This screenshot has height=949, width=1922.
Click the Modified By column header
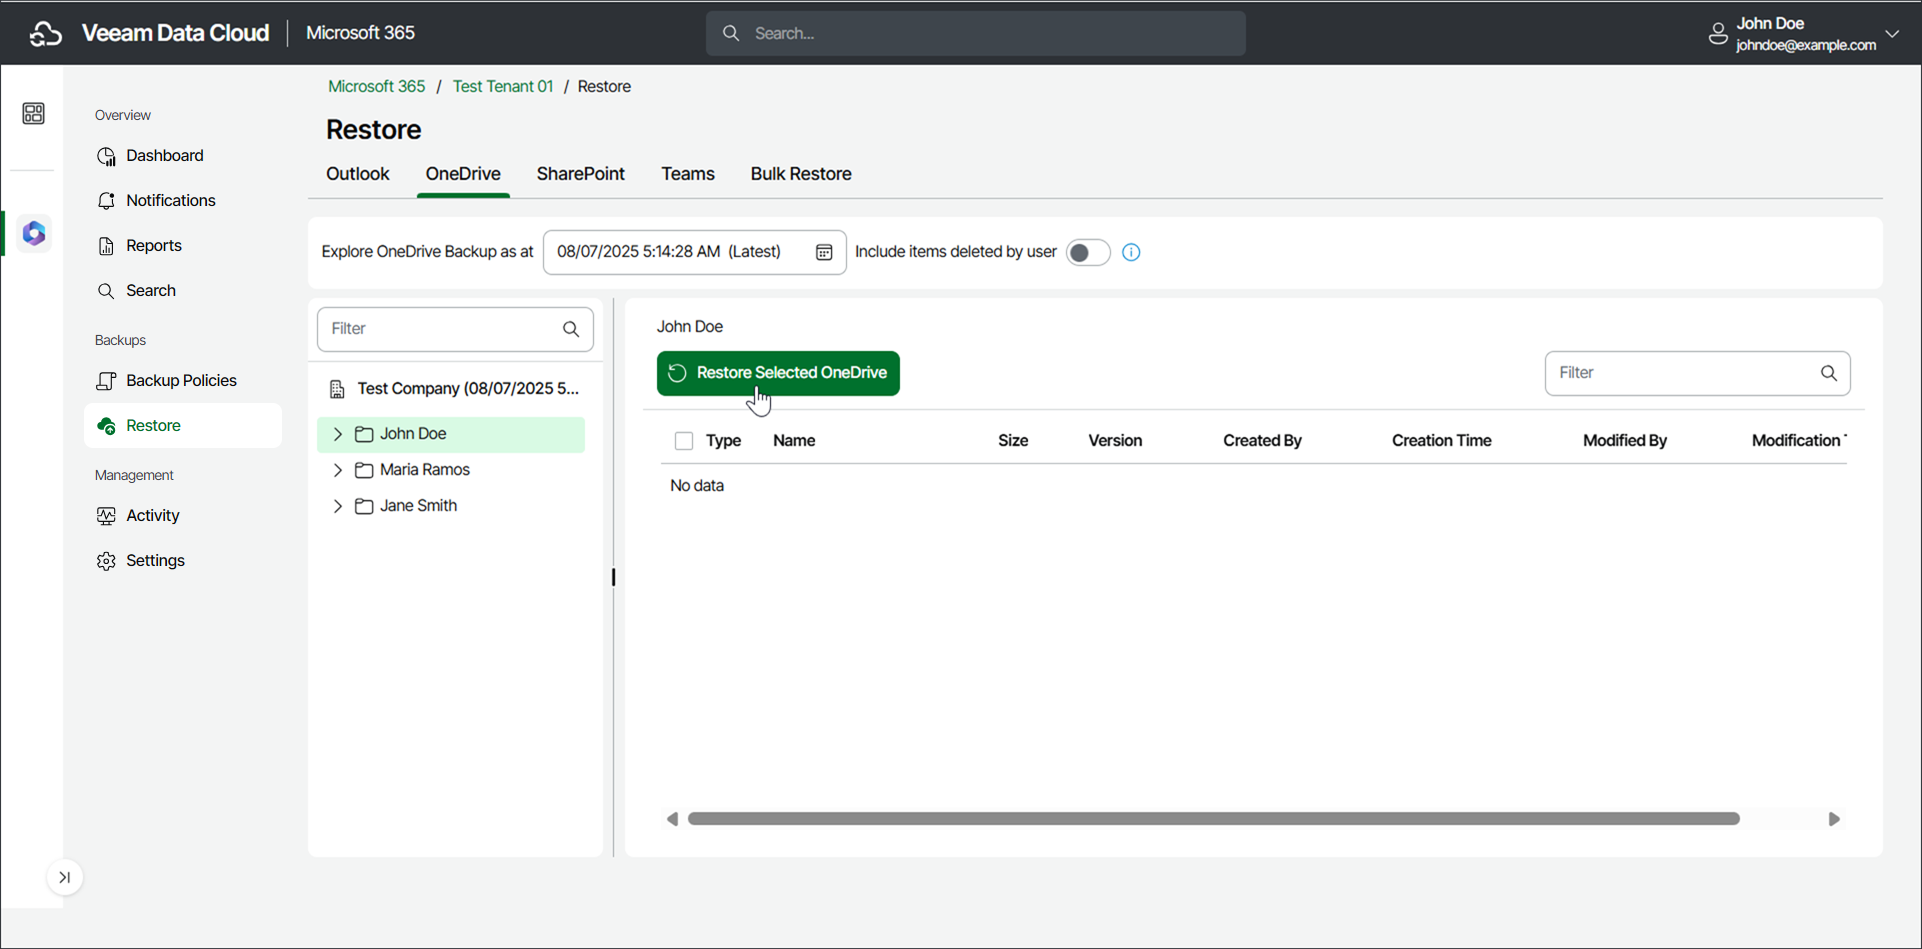(x=1625, y=441)
